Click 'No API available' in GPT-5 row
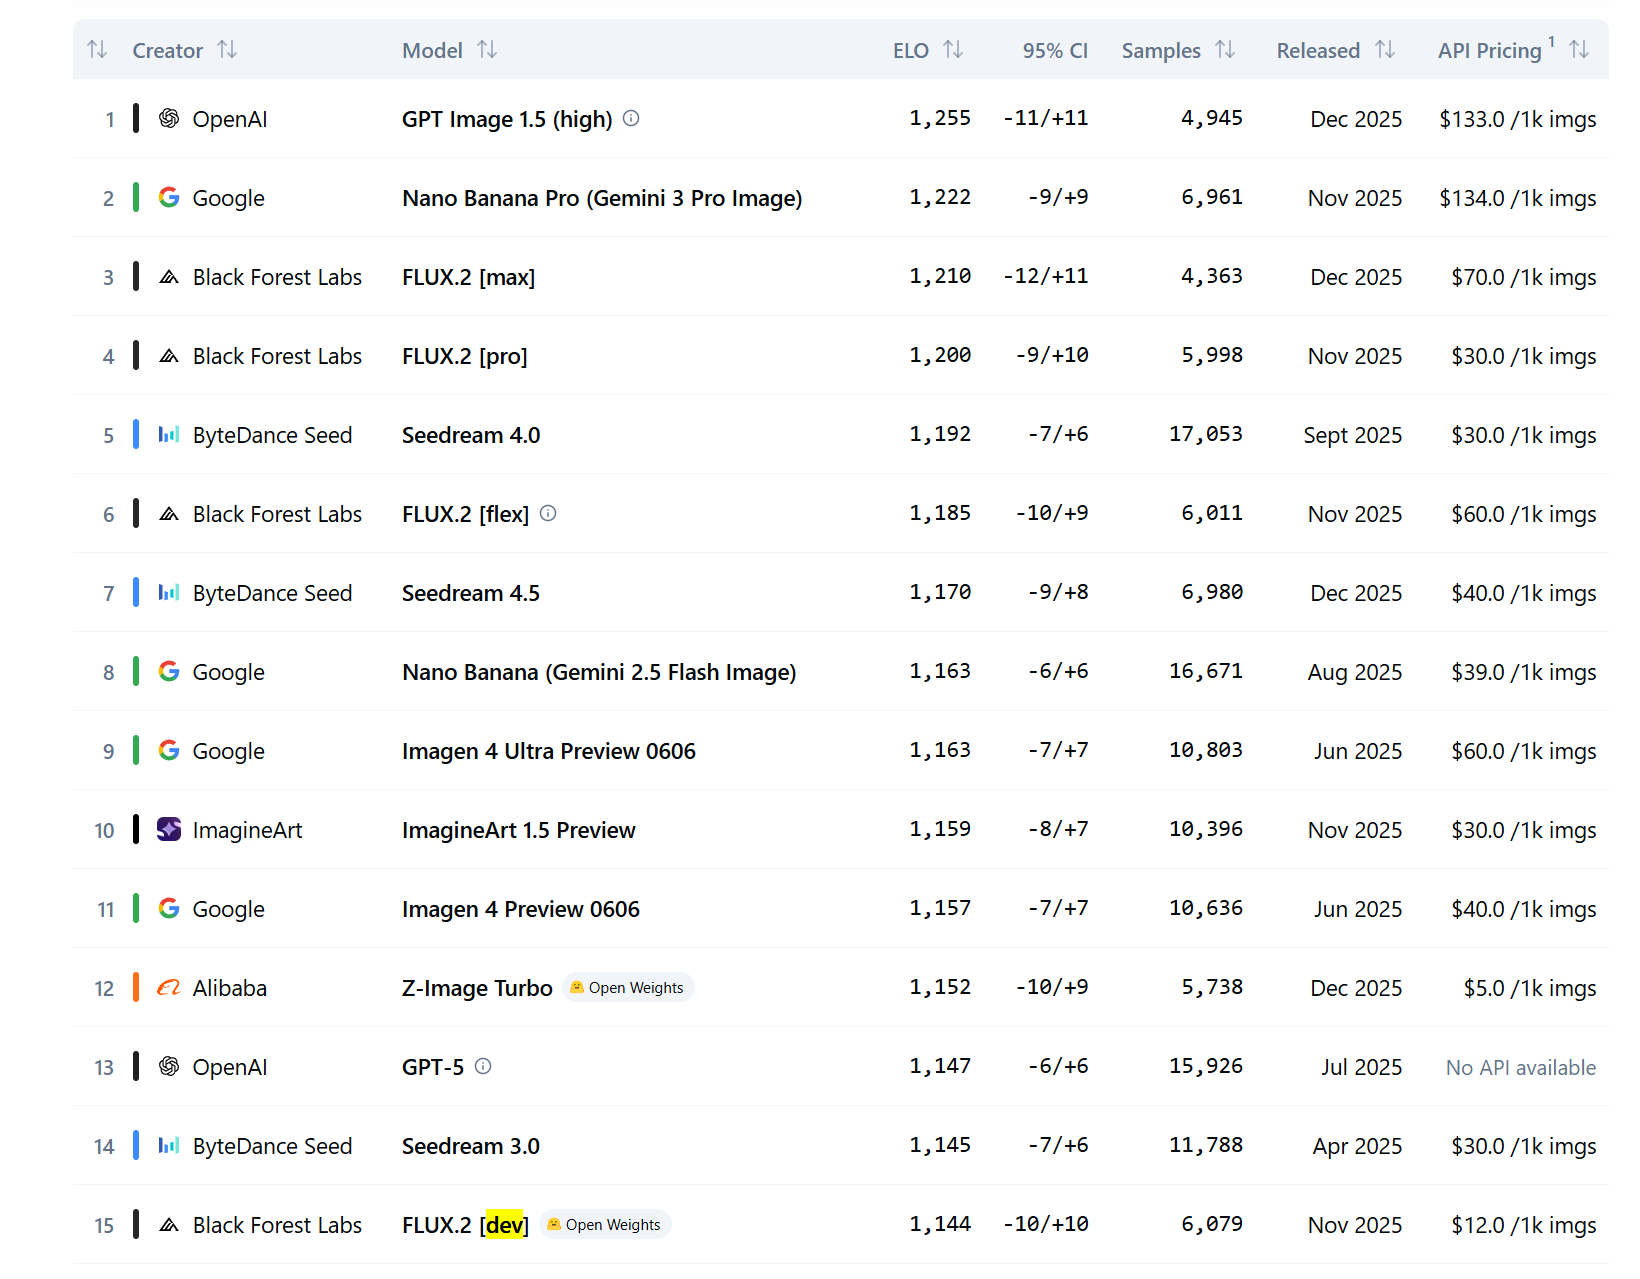Screen dimensions: 1640x1279 [x=1521, y=1067]
